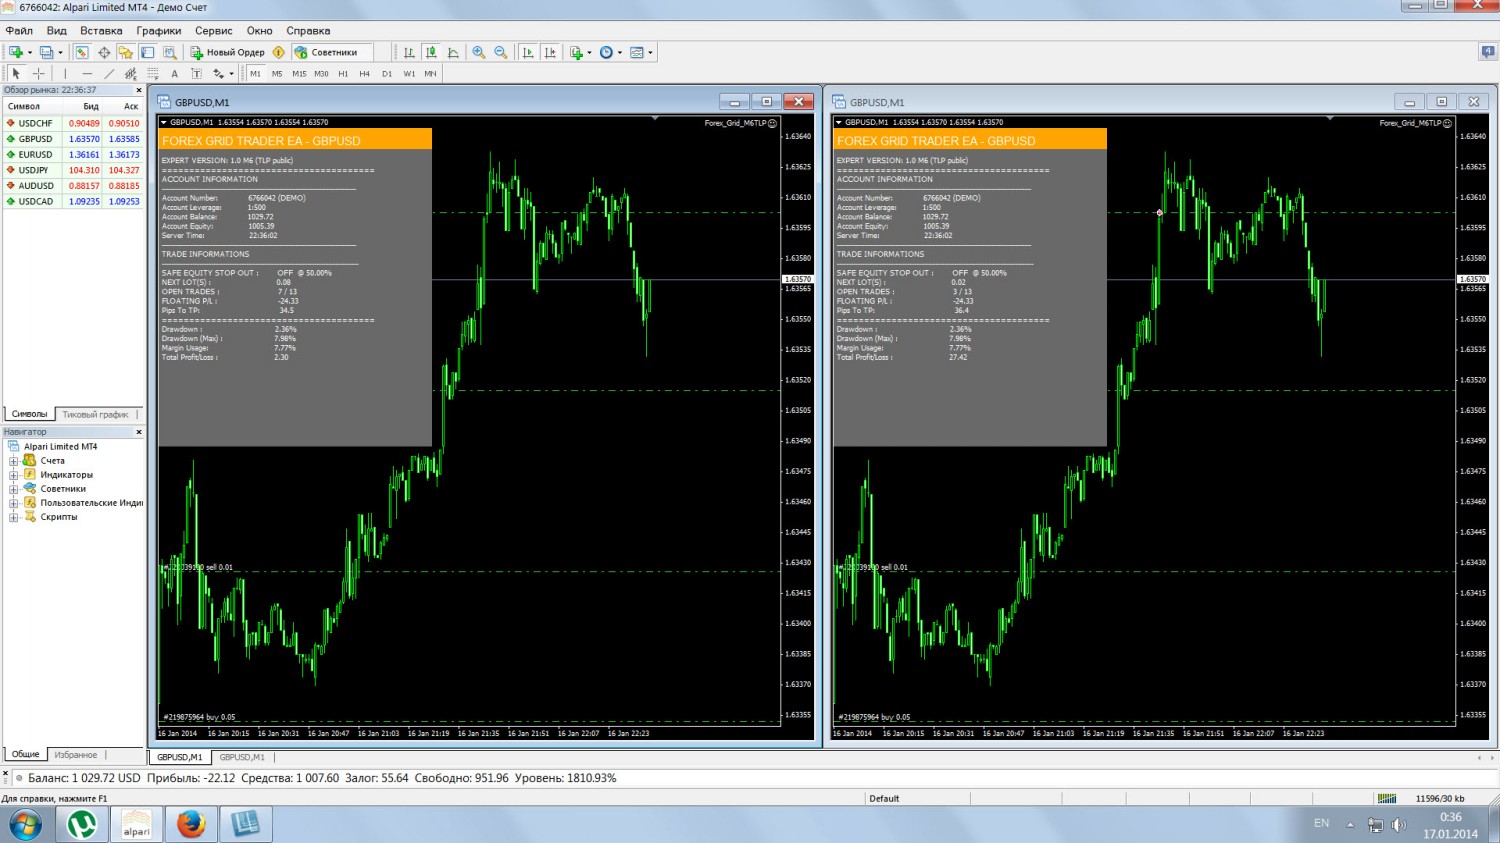Toggle the Market Watch panel toolbar button
The image size is (1500, 843).
tap(82, 52)
